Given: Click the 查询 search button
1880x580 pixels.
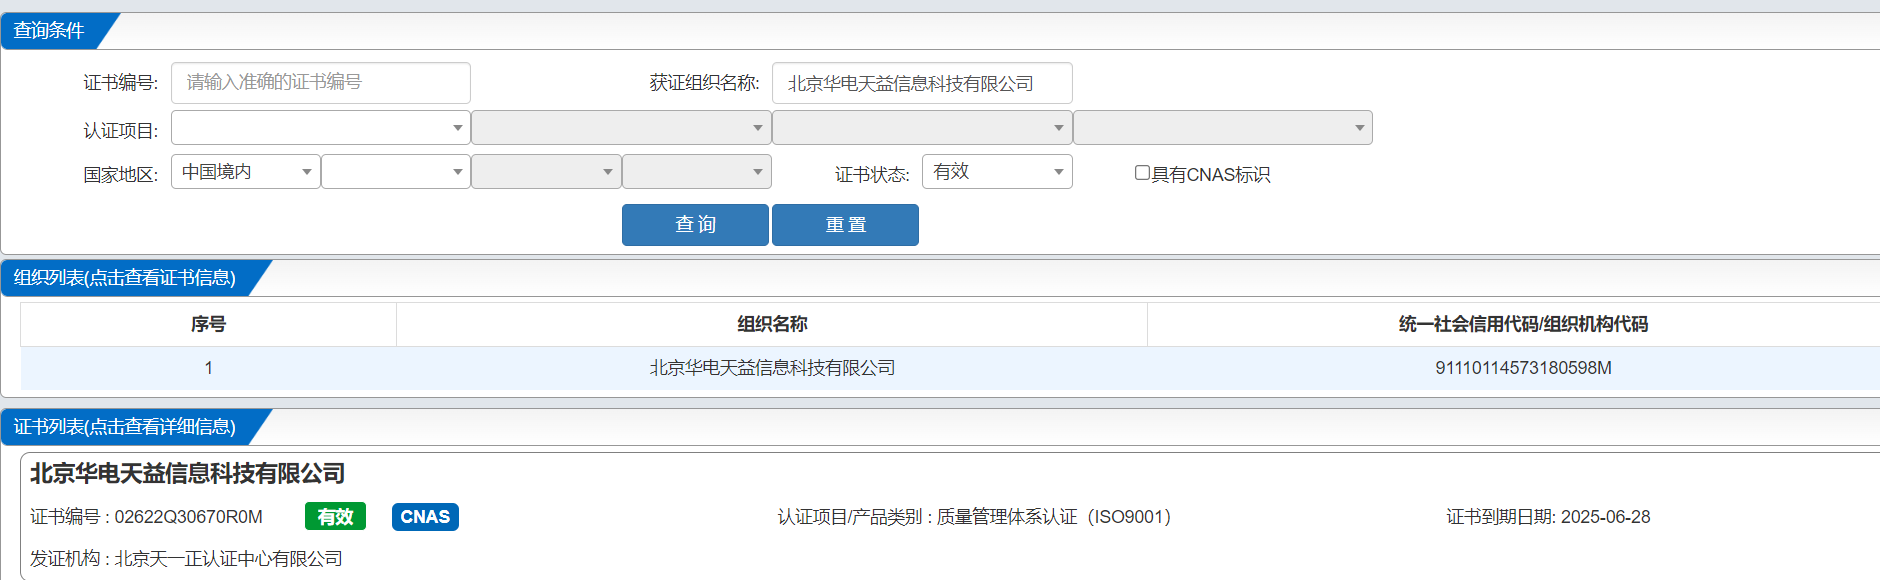Looking at the screenshot, I should [695, 225].
